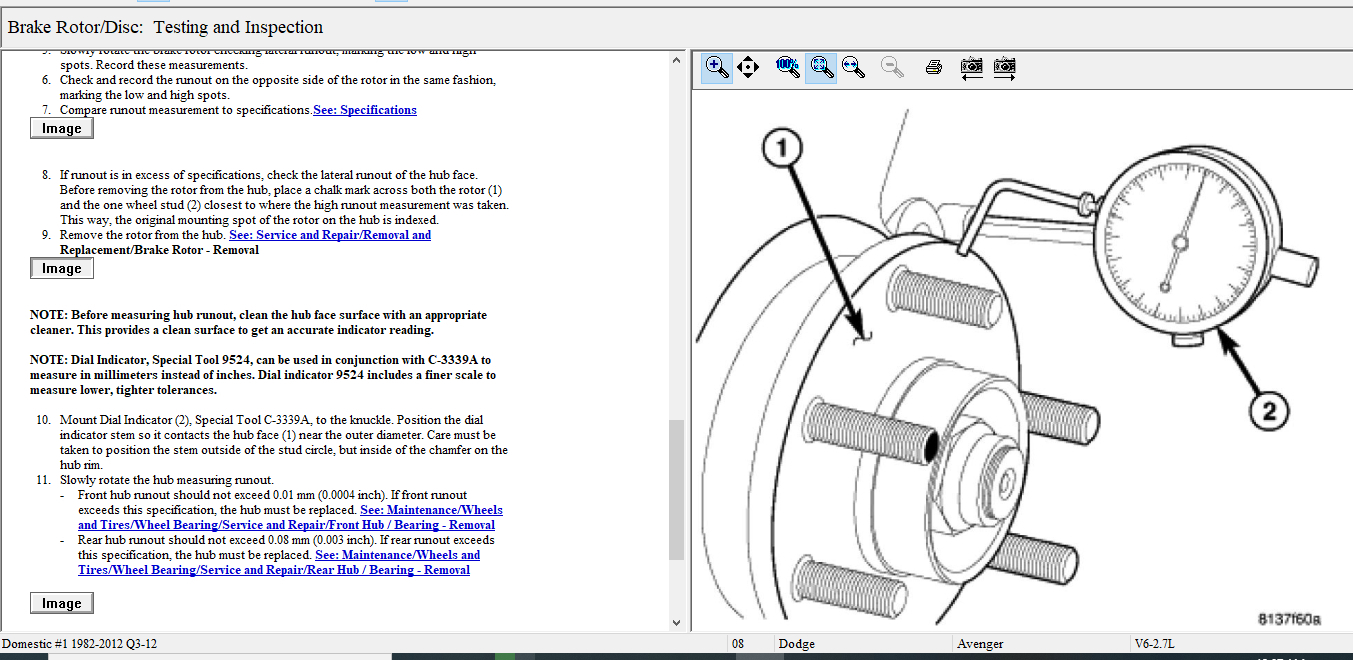Open the See: Specifications link
Viewport: 1353px width, 660px height.
(365, 110)
